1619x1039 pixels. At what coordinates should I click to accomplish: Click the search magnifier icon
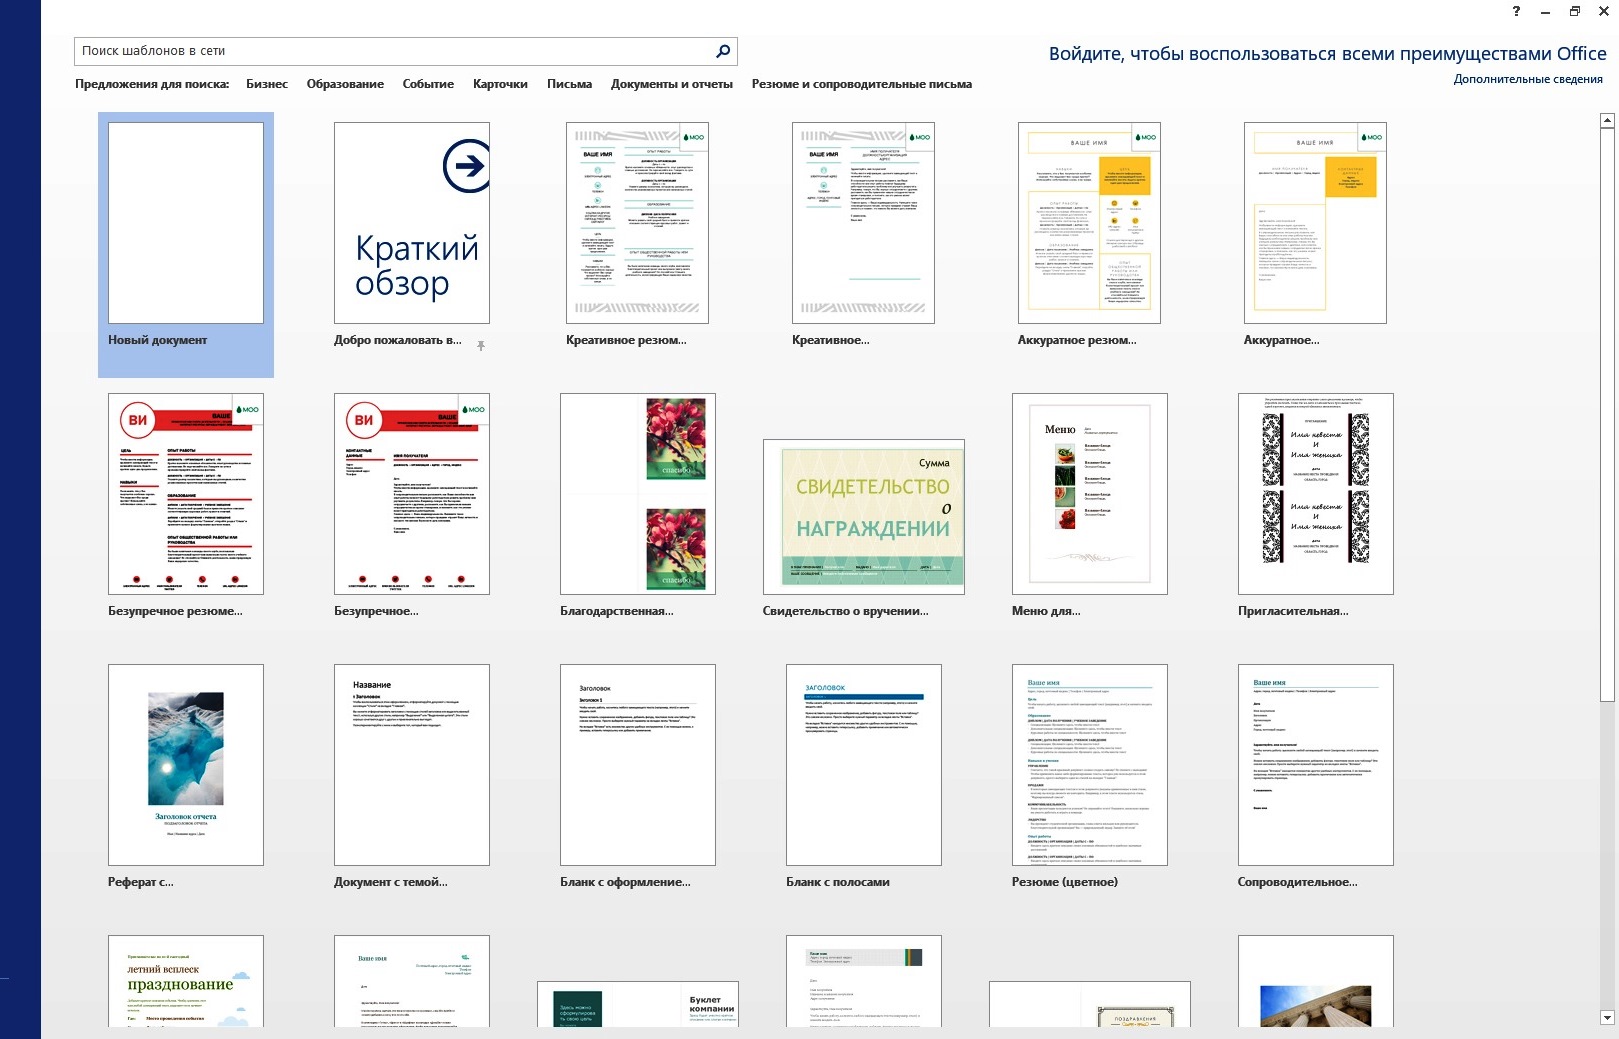coord(723,51)
